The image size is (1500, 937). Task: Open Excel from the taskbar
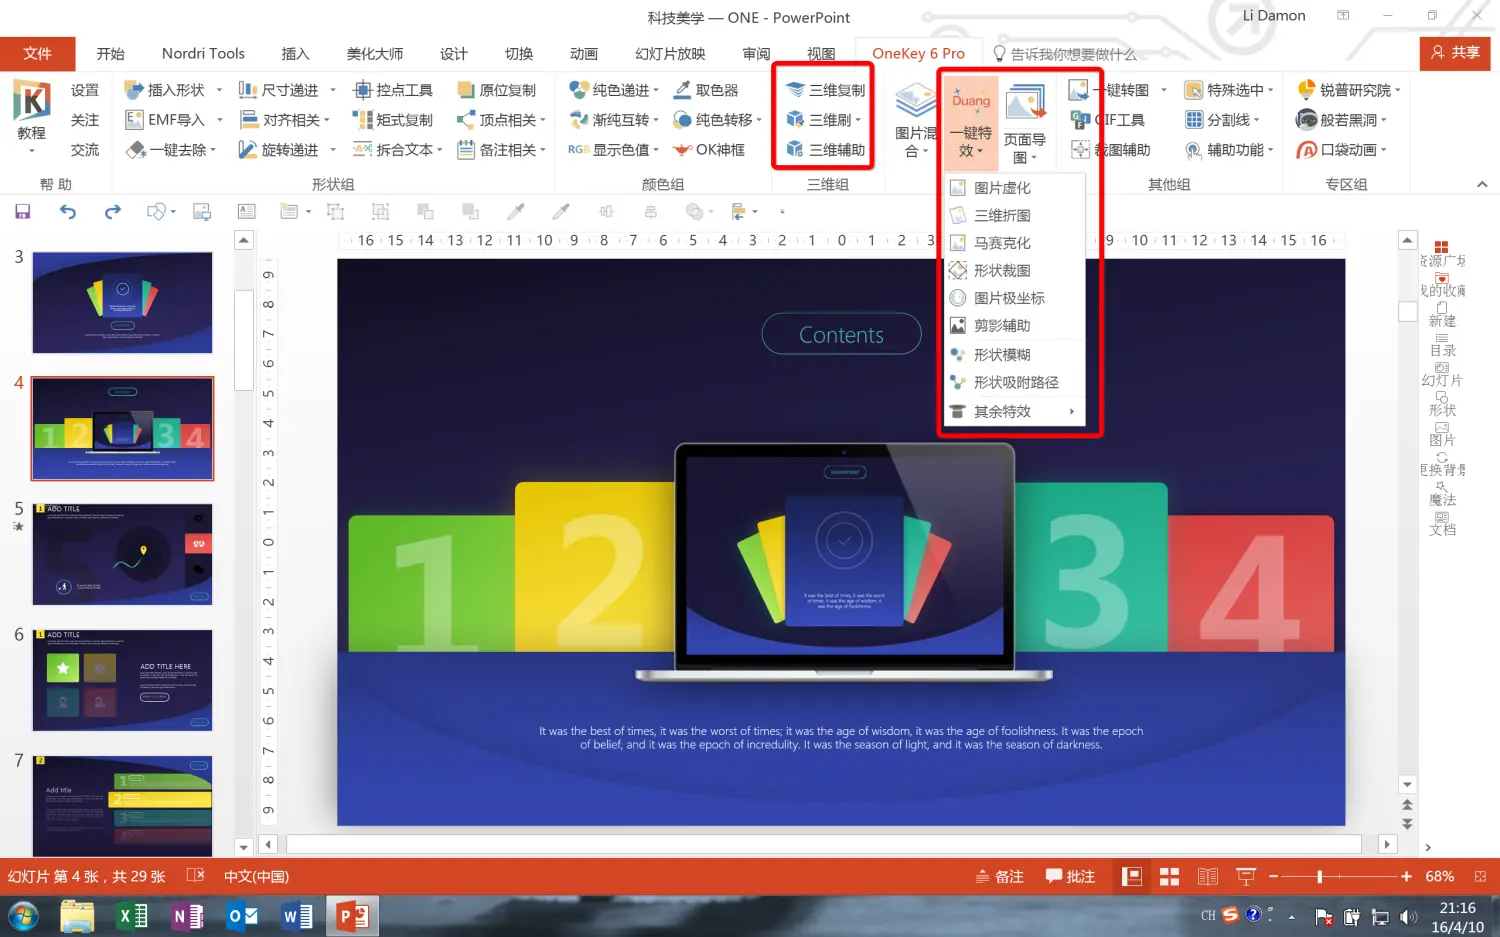tap(132, 915)
